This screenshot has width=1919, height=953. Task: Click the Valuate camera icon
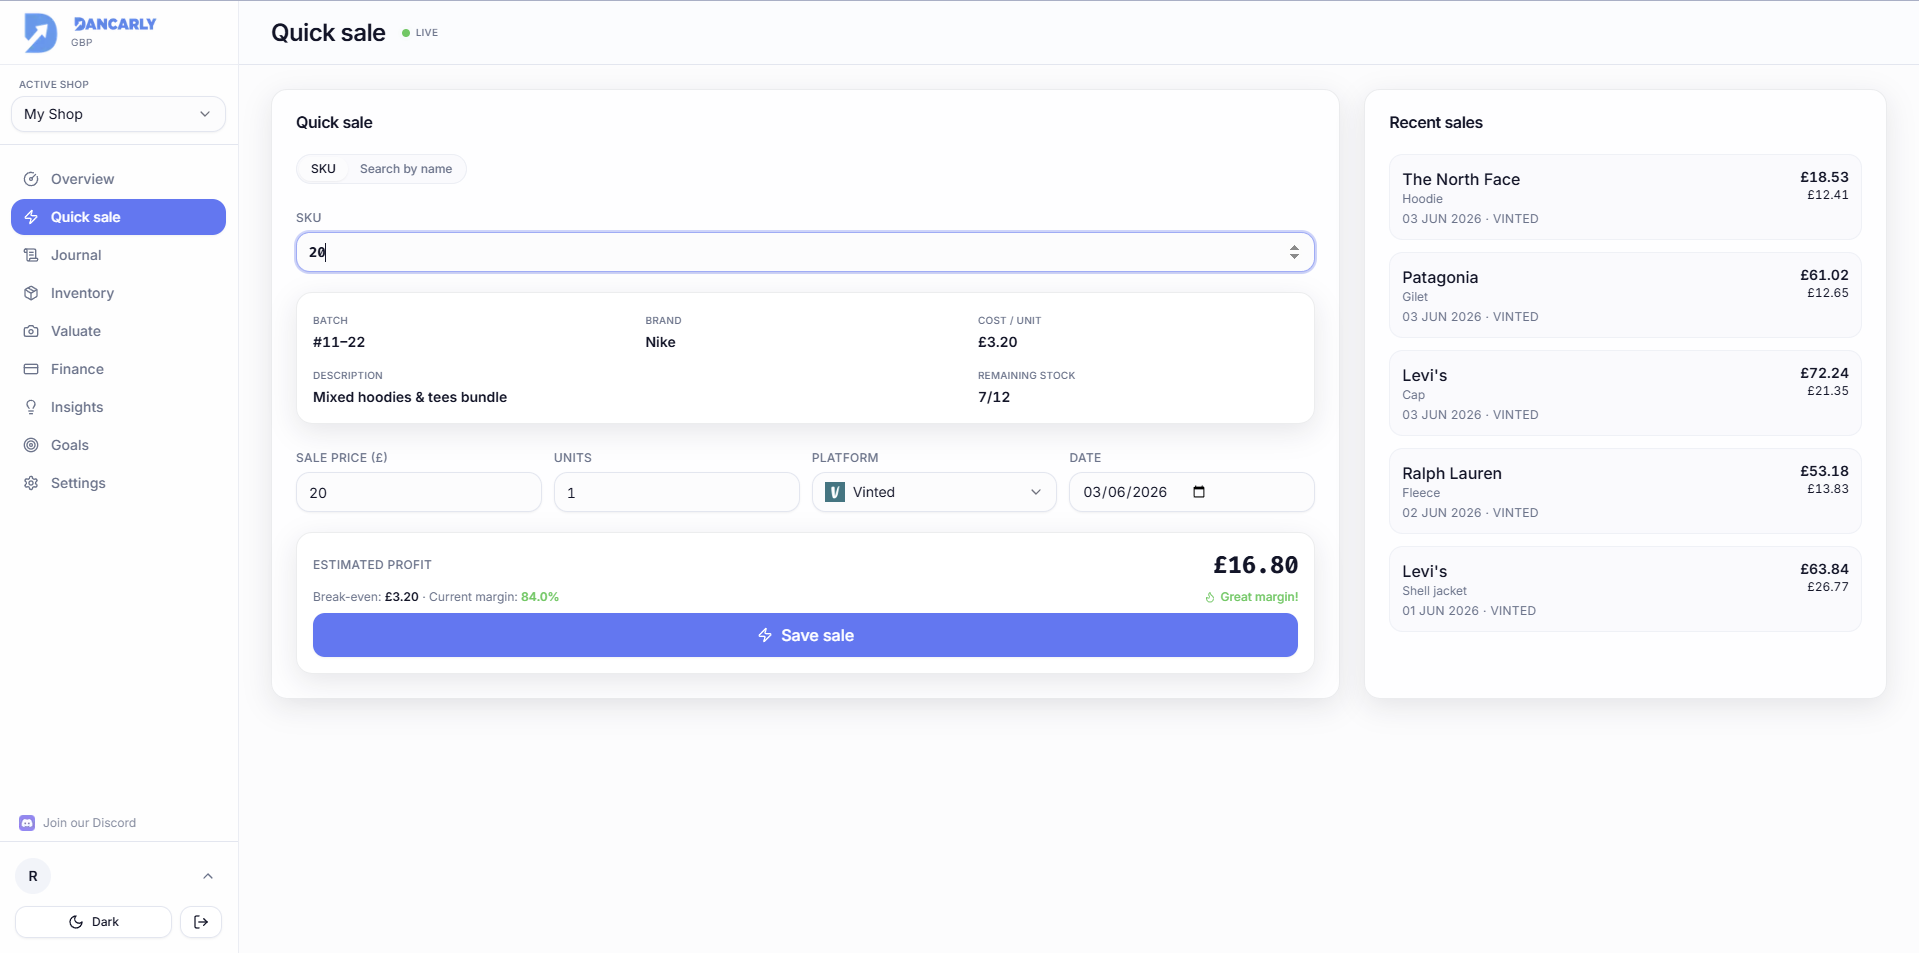[31, 331]
